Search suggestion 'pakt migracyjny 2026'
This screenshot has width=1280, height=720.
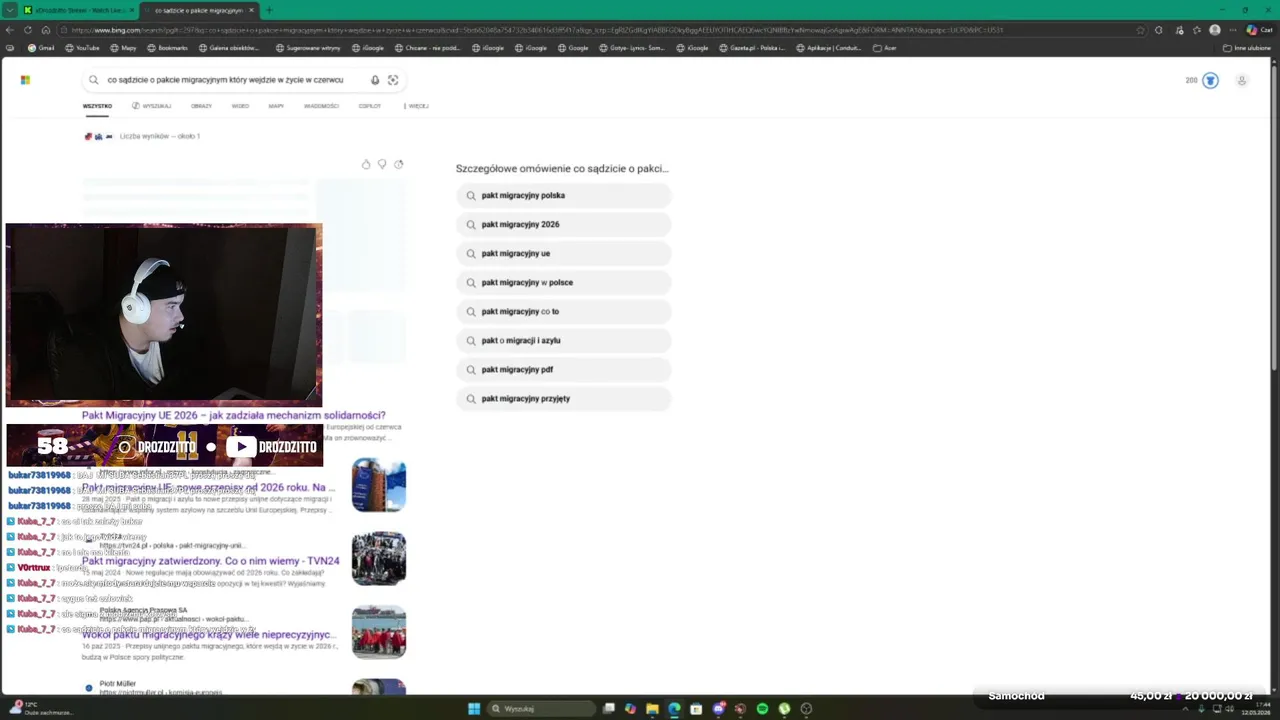coord(564,225)
